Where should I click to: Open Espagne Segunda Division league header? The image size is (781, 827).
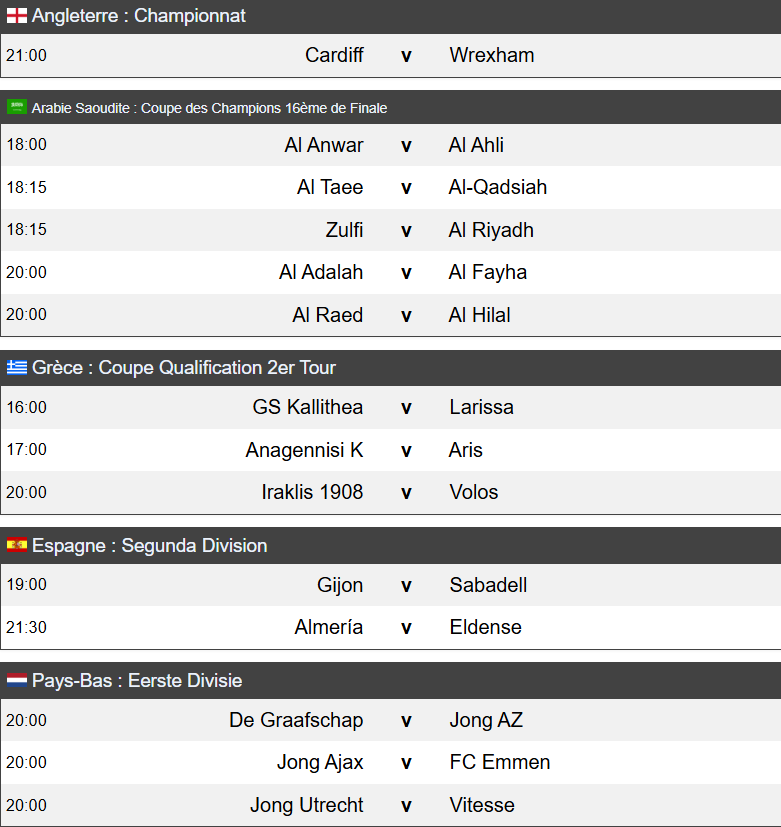(390, 545)
